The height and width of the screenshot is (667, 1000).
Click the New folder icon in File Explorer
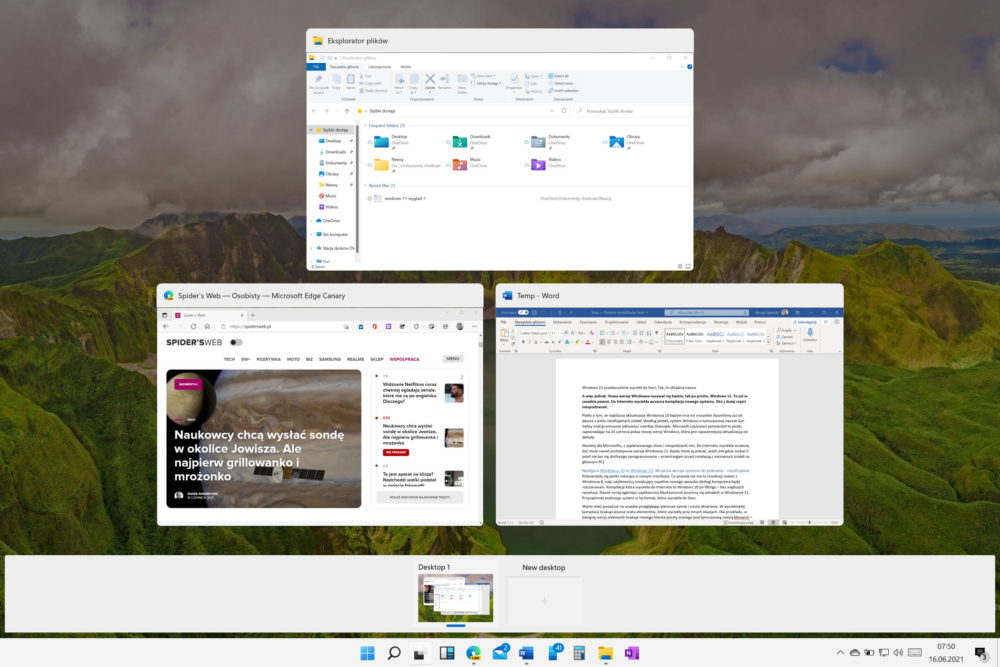[462, 83]
